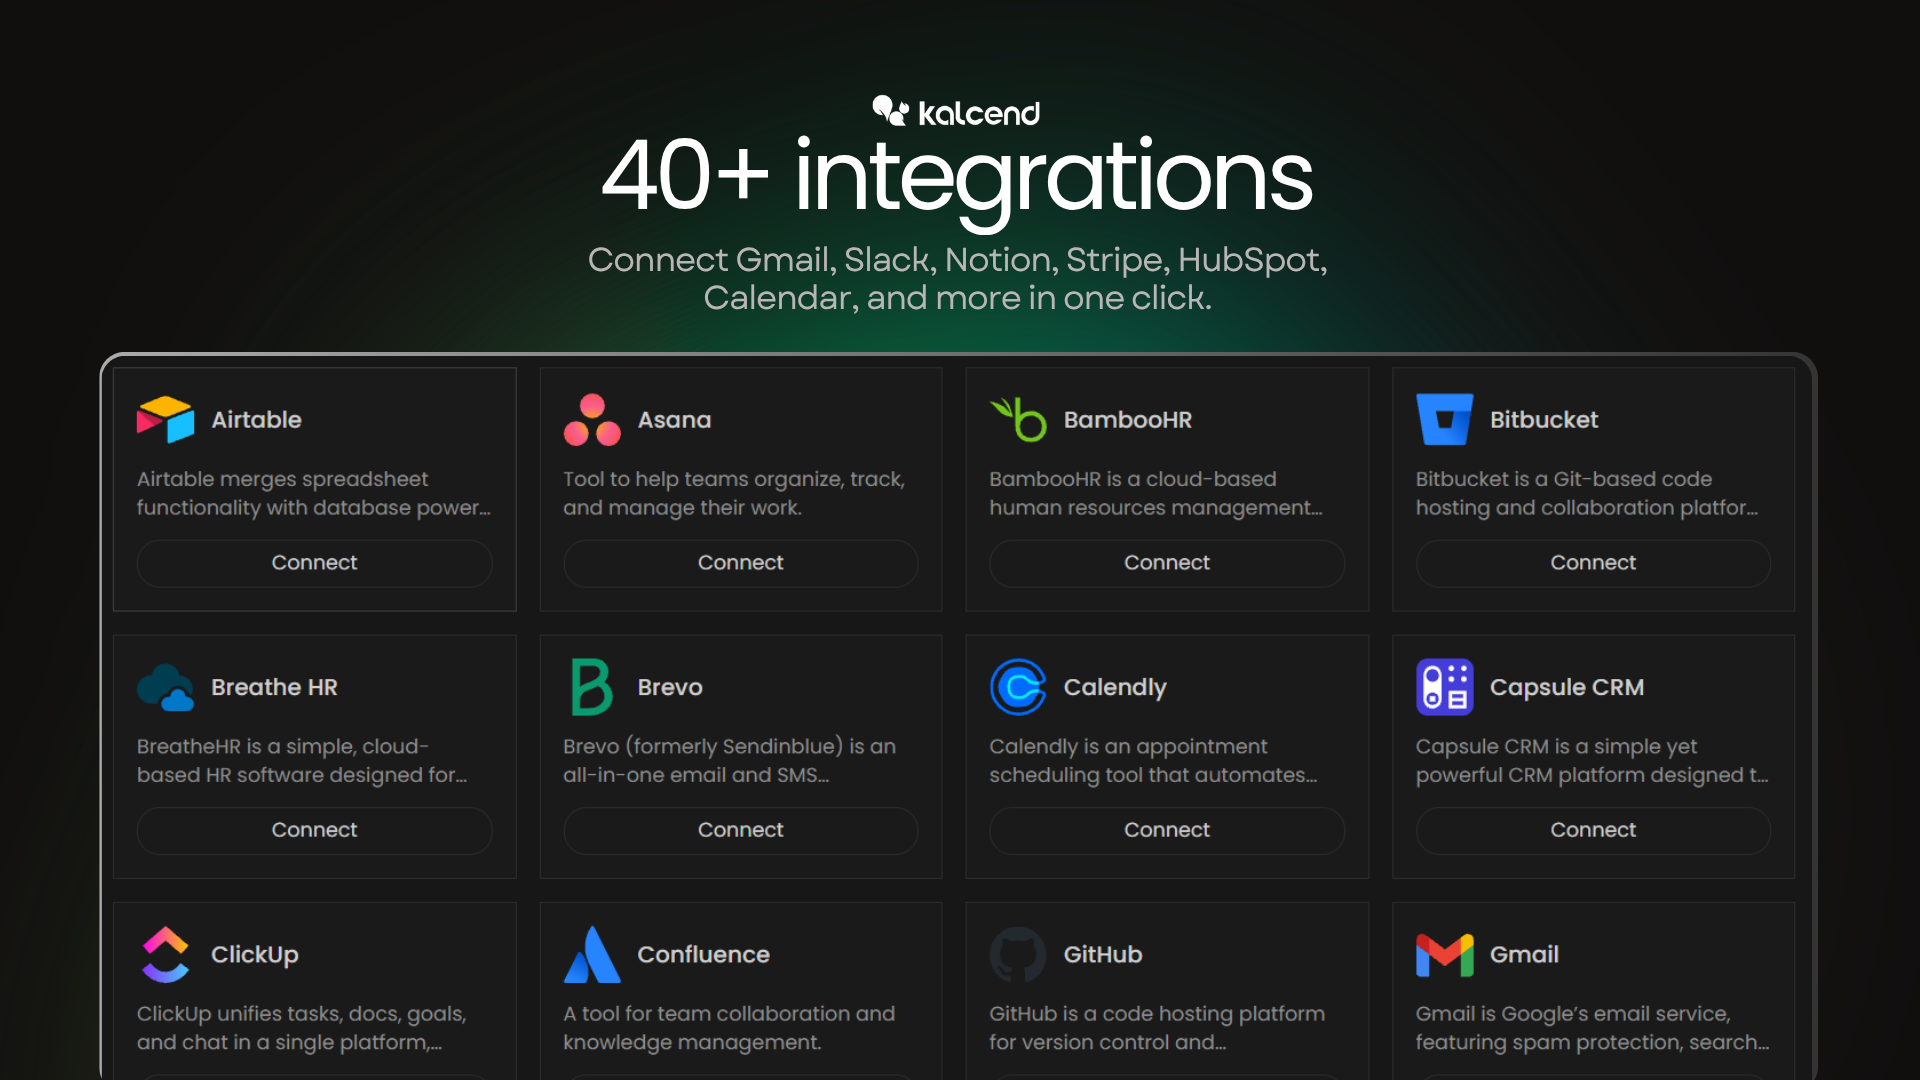This screenshot has height=1080, width=1920.
Task: Click the Confluence blue logo icon
Action: (x=592, y=954)
